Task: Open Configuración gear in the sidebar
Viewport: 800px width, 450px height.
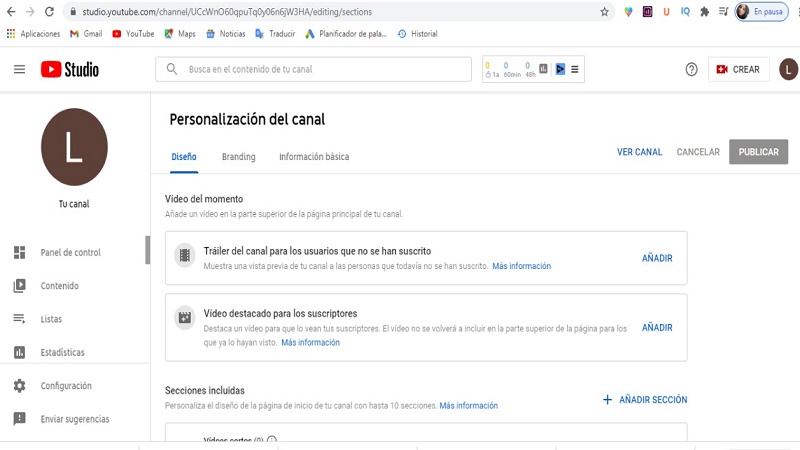Action: [19, 386]
